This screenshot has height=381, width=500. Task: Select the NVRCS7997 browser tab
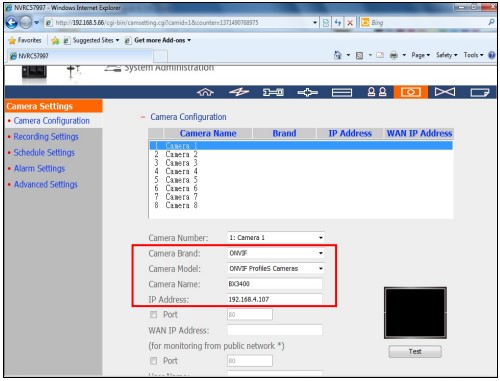tap(79, 56)
